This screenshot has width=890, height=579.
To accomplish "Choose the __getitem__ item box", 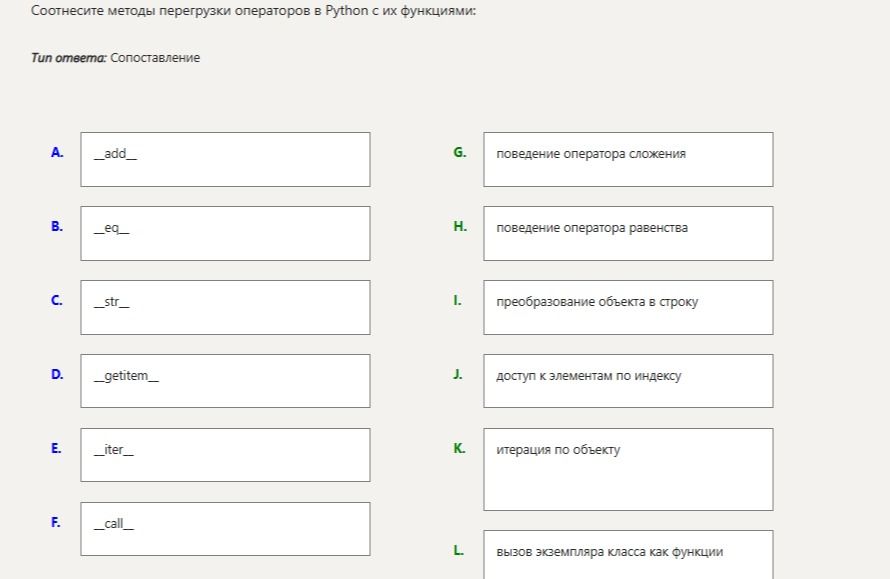I will [225, 381].
